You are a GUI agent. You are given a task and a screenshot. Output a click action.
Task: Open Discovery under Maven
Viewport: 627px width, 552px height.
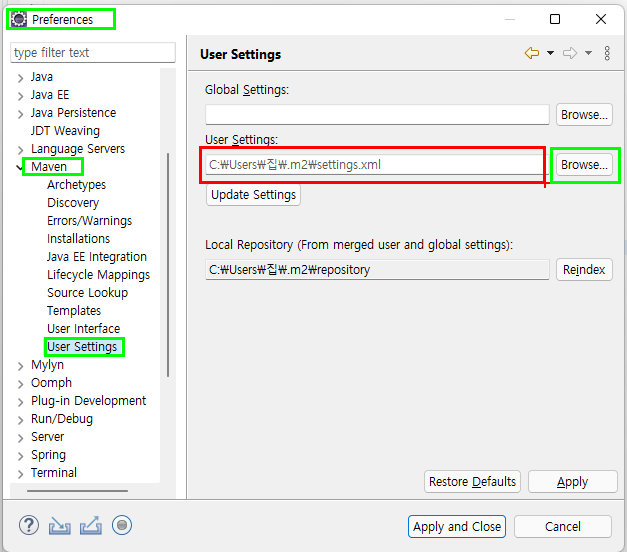(x=73, y=203)
